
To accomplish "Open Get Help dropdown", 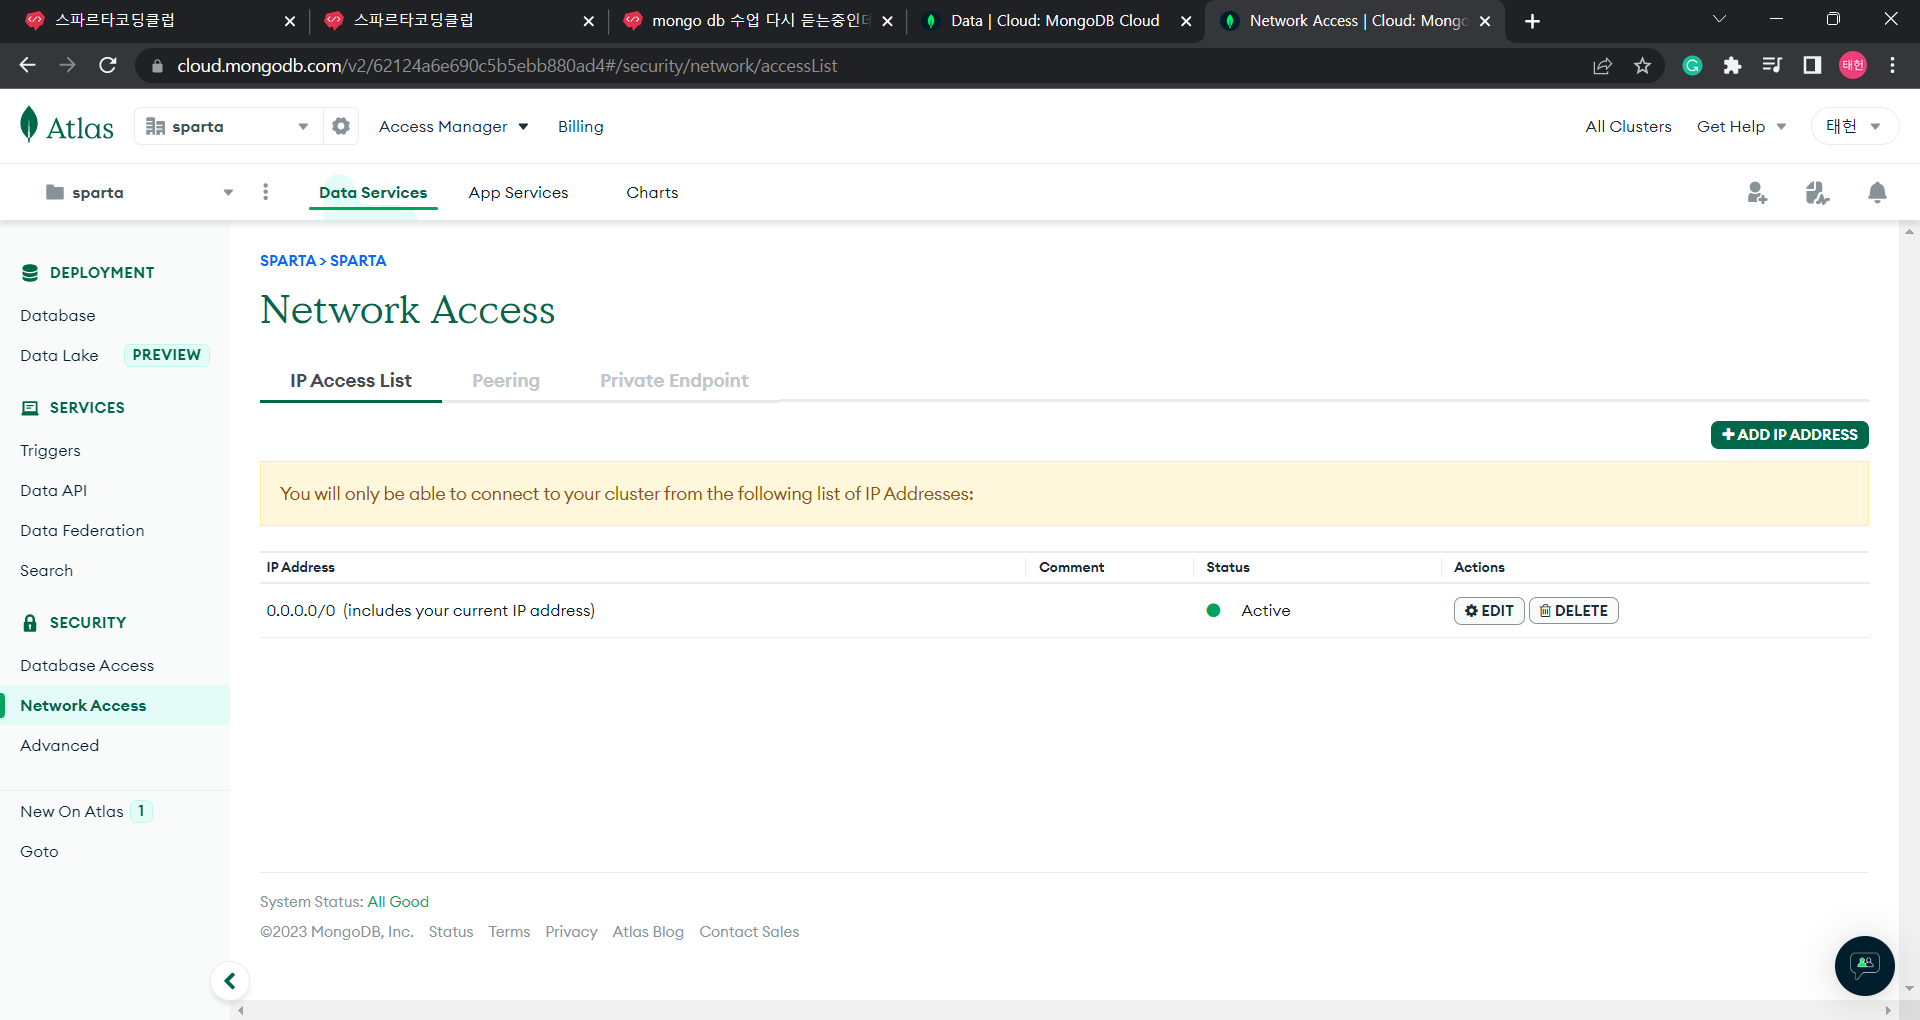I will [x=1741, y=126].
